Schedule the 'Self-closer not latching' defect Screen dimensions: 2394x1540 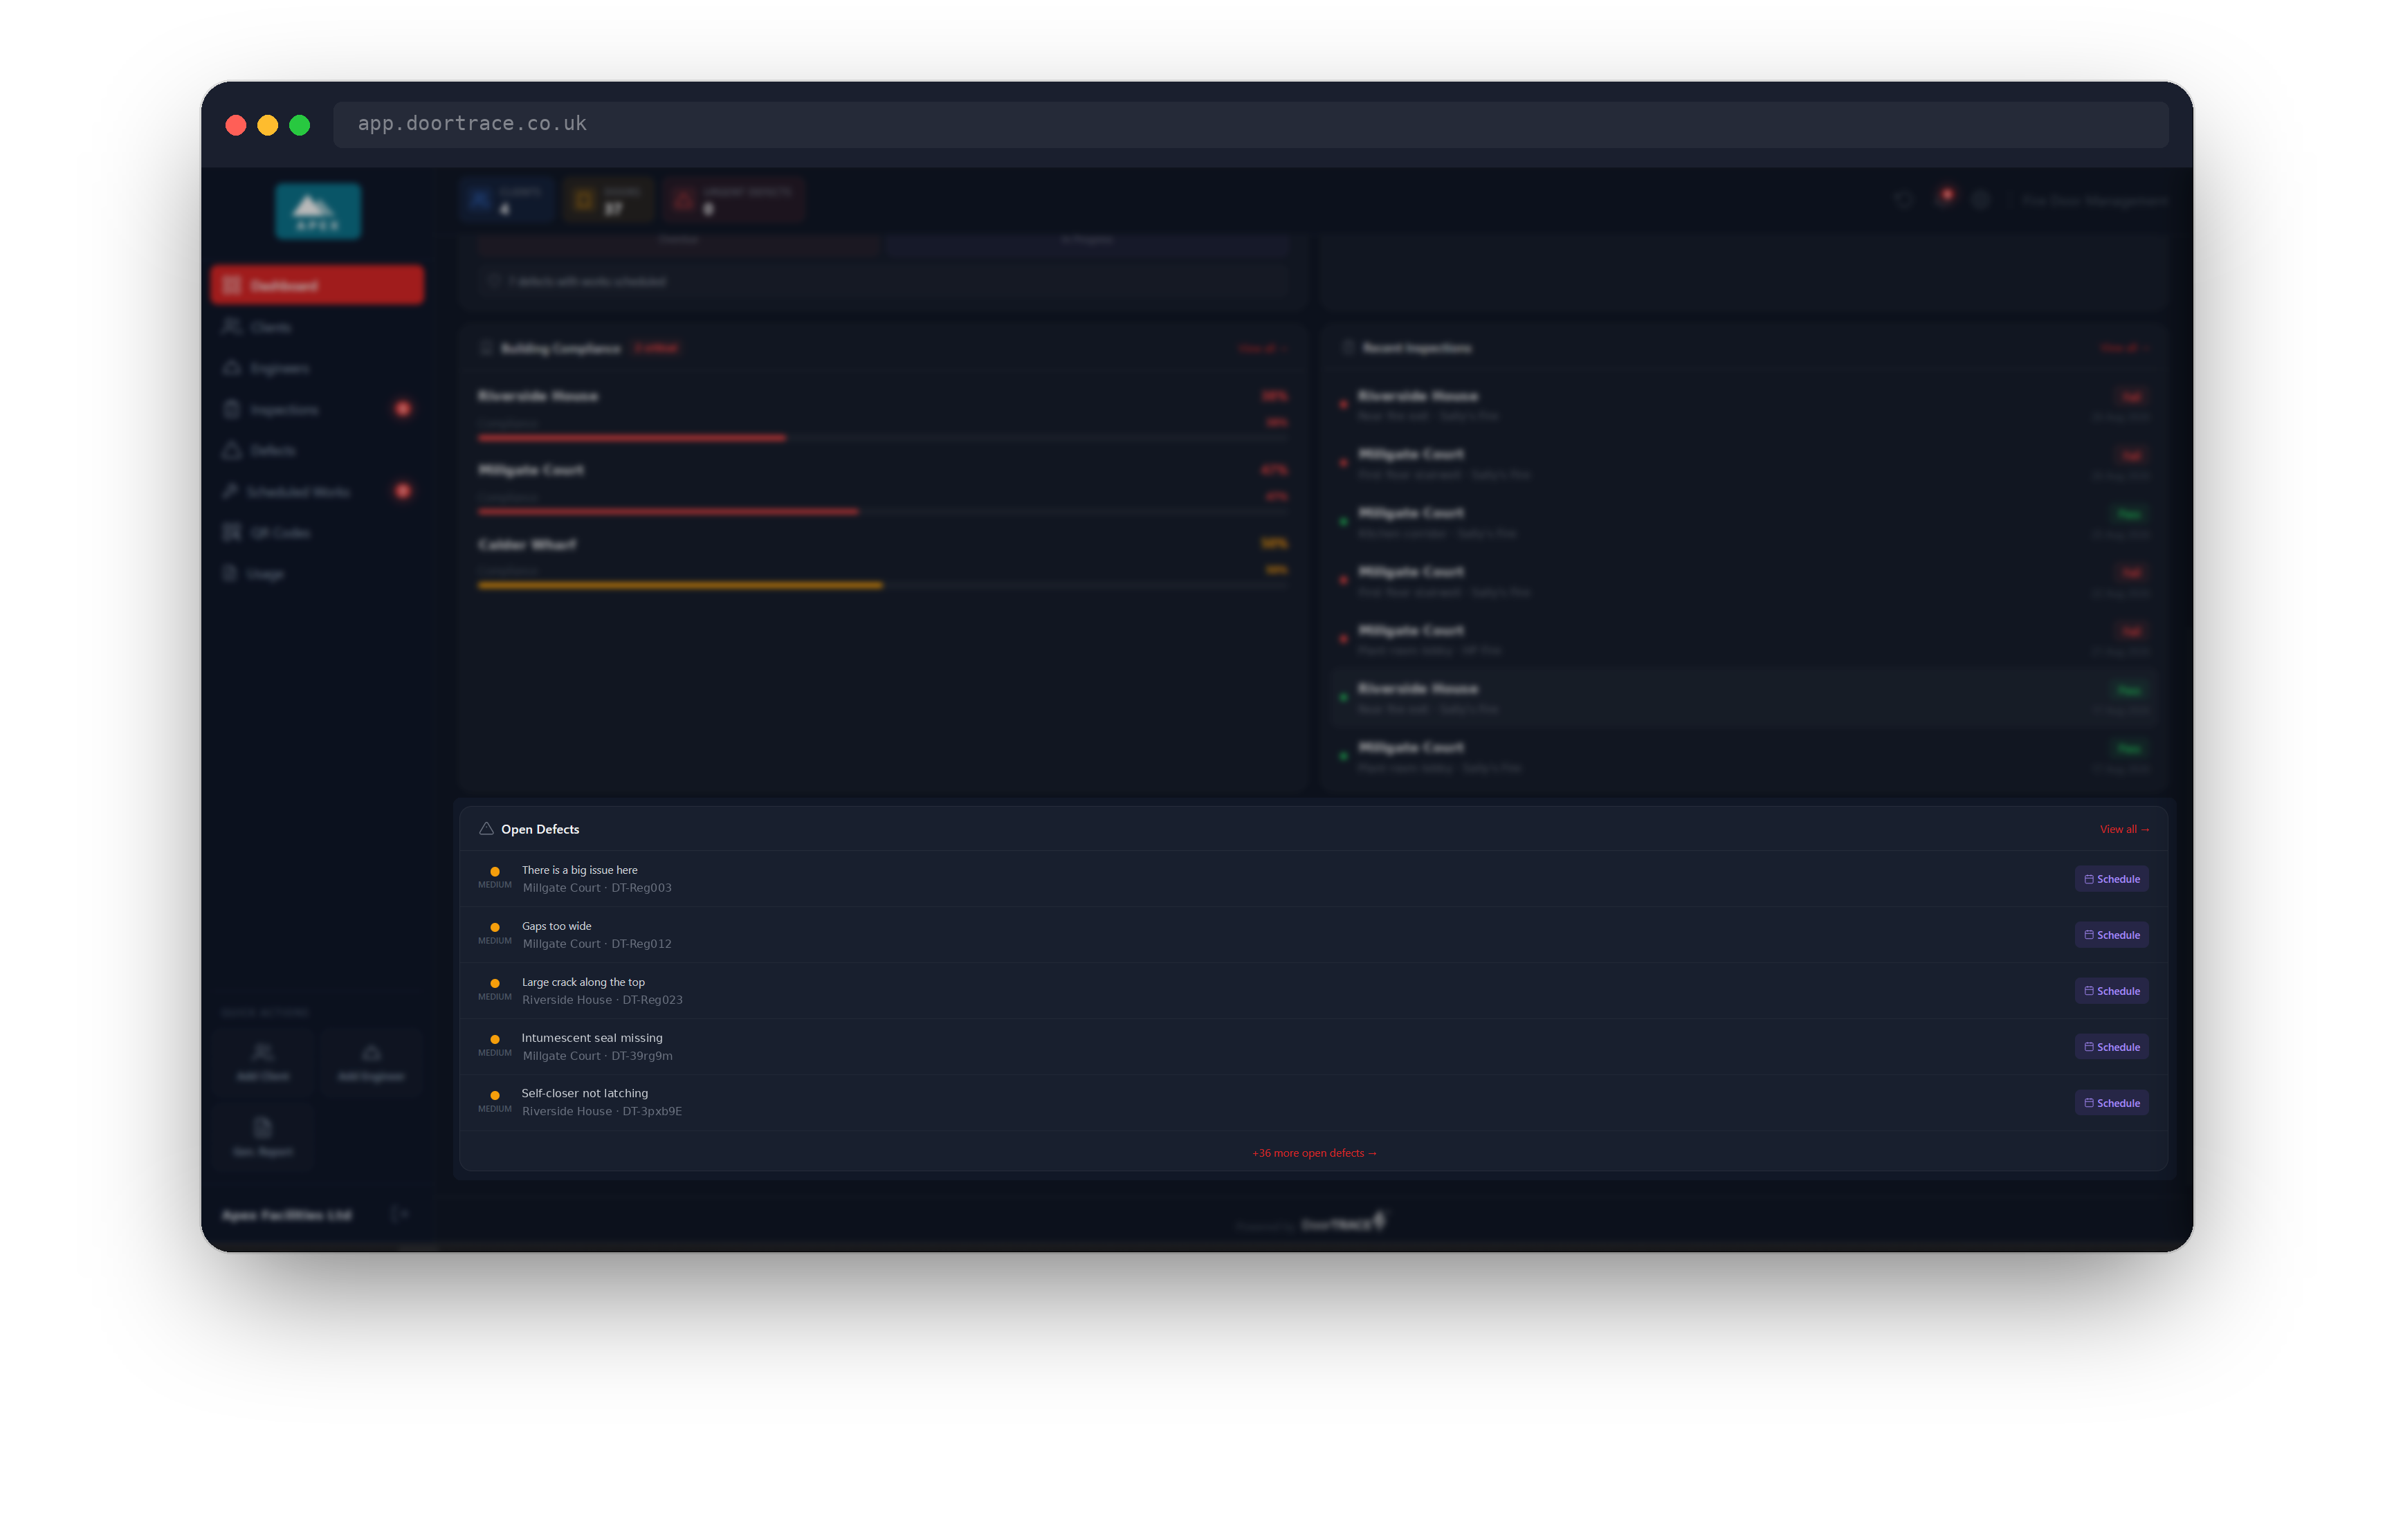(2111, 1103)
